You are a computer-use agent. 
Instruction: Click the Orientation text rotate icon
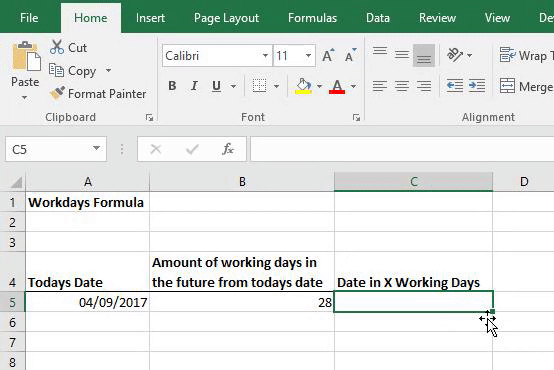(x=455, y=55)
